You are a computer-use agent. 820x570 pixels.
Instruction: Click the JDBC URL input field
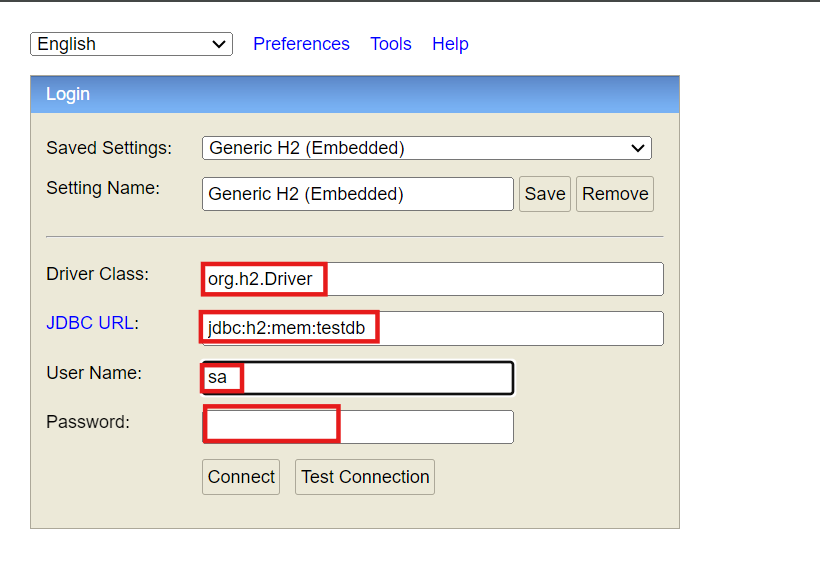[x=432, y=328]
